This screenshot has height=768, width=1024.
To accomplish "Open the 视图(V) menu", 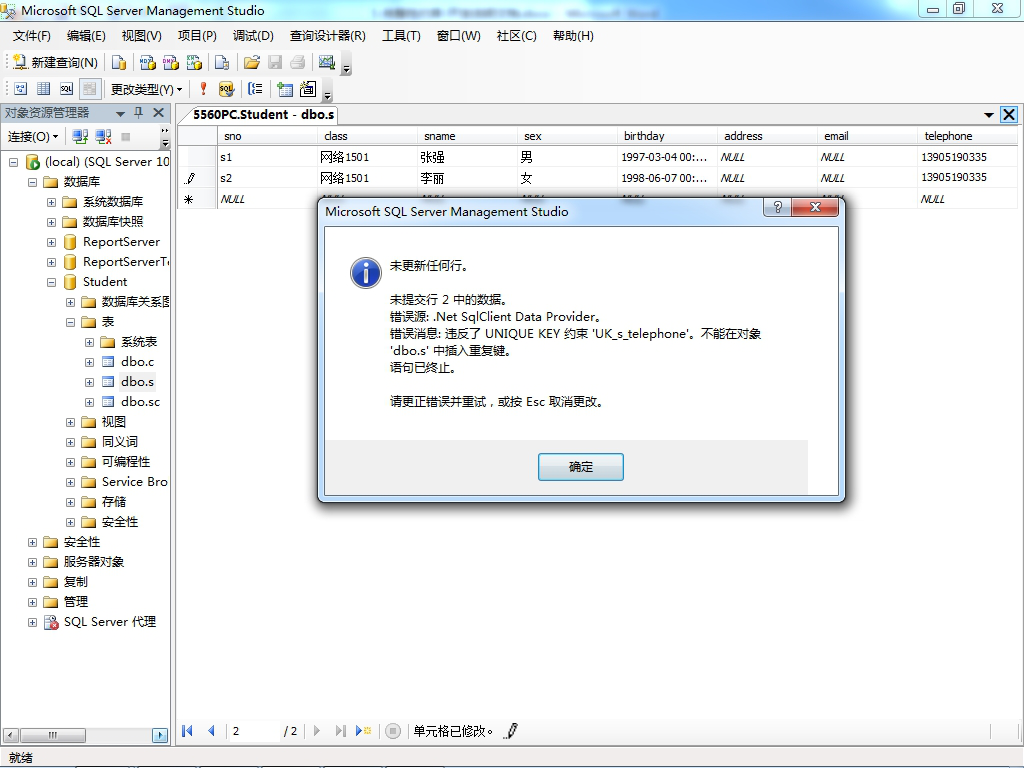I will coord(141,36).
